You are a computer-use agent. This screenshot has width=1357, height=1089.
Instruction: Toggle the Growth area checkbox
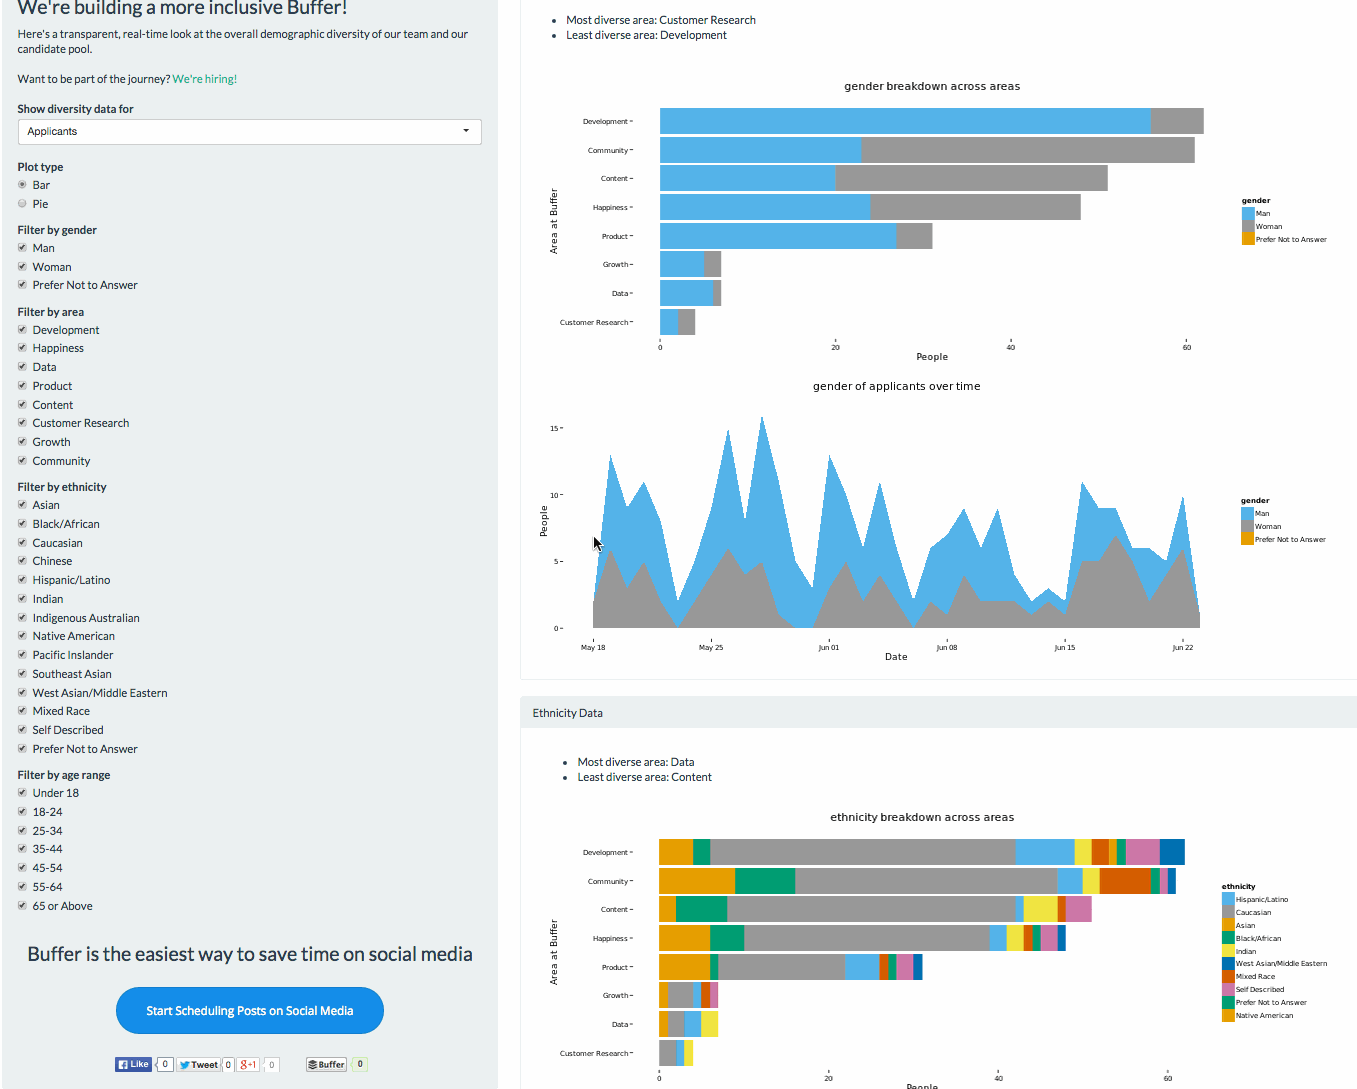coord(22,442)
